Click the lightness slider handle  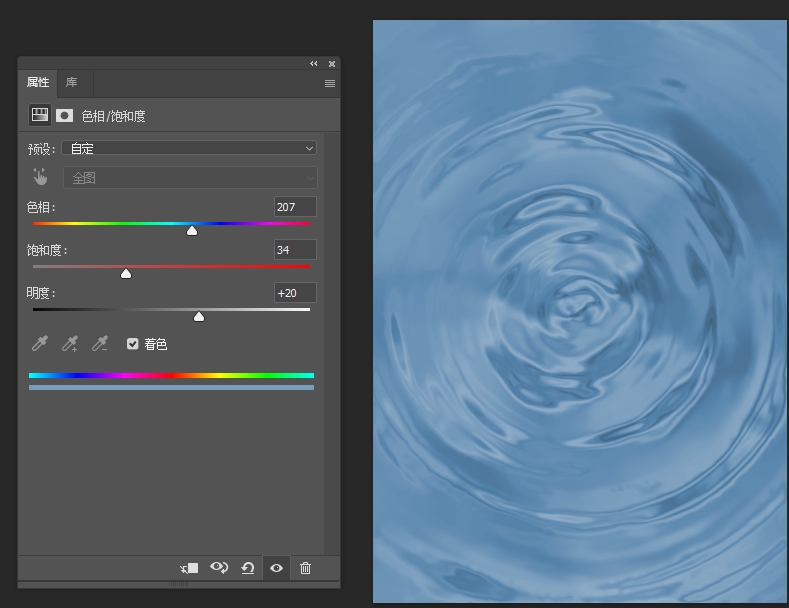coord(199,316)
